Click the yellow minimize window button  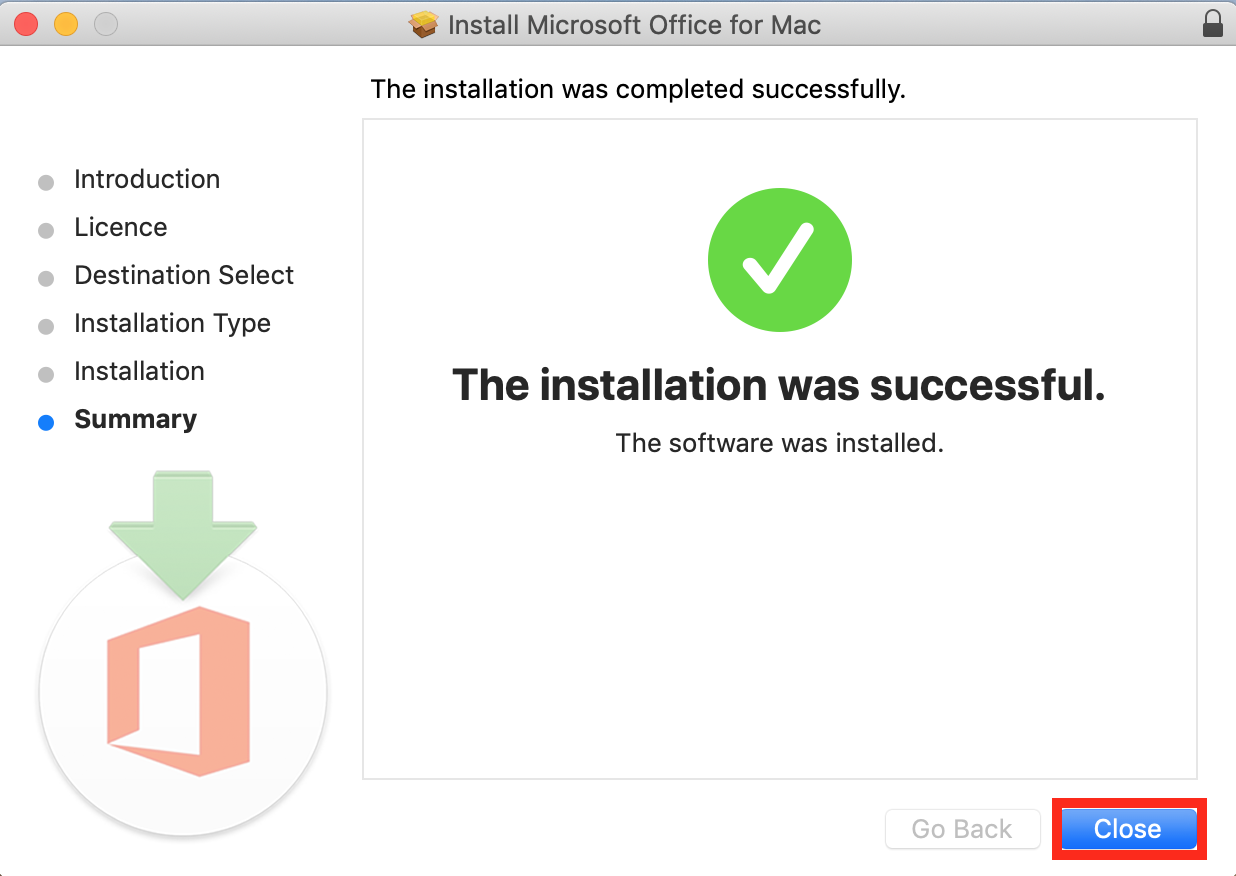click(x=66, y=24)
